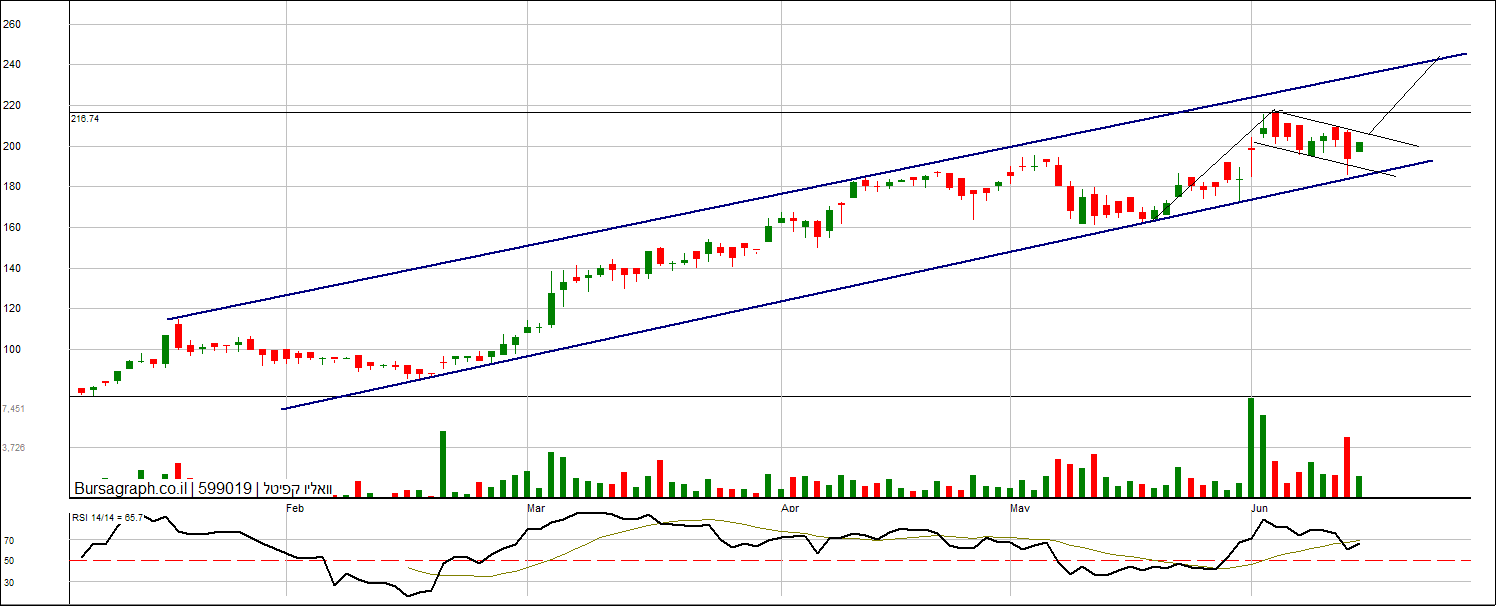The image size is (1496, 606).
Task: Click the 100 price axis label
Action: 12,349
